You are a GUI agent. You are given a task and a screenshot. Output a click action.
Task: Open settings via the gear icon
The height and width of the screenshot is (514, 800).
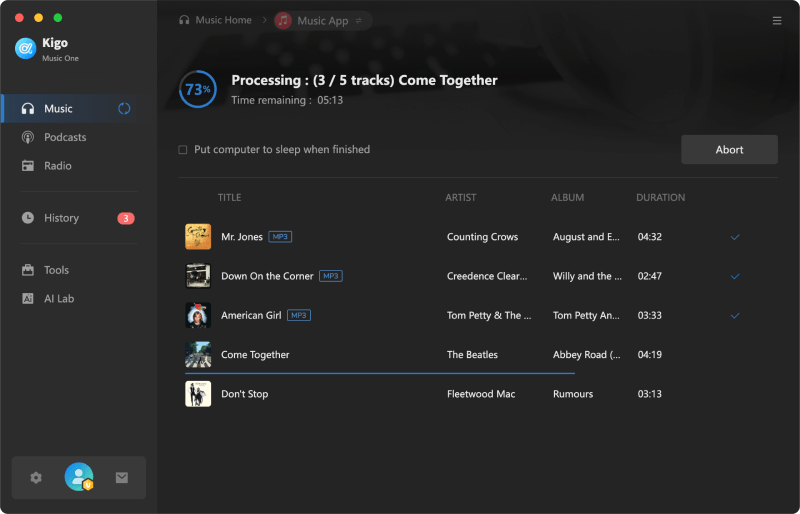click(36, 478)
